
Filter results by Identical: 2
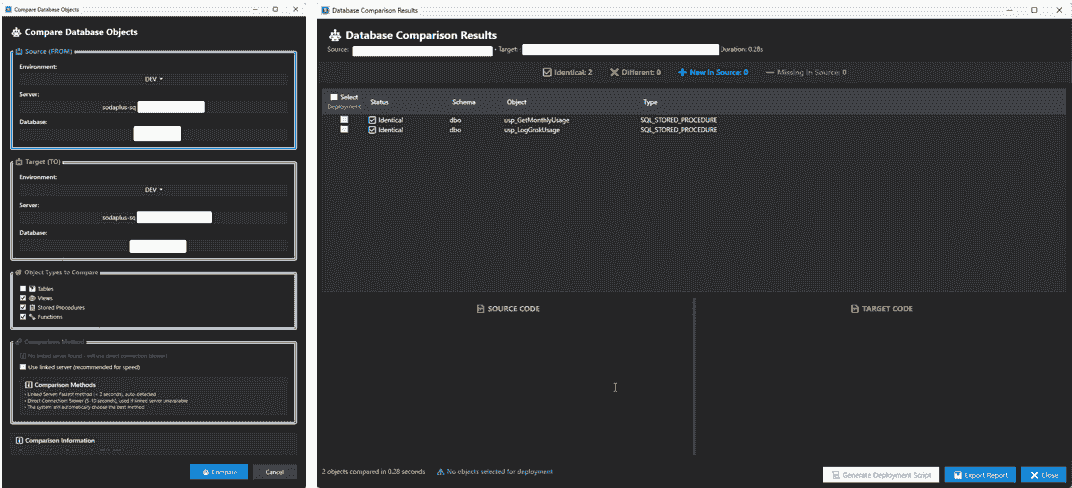coord(566,73)
